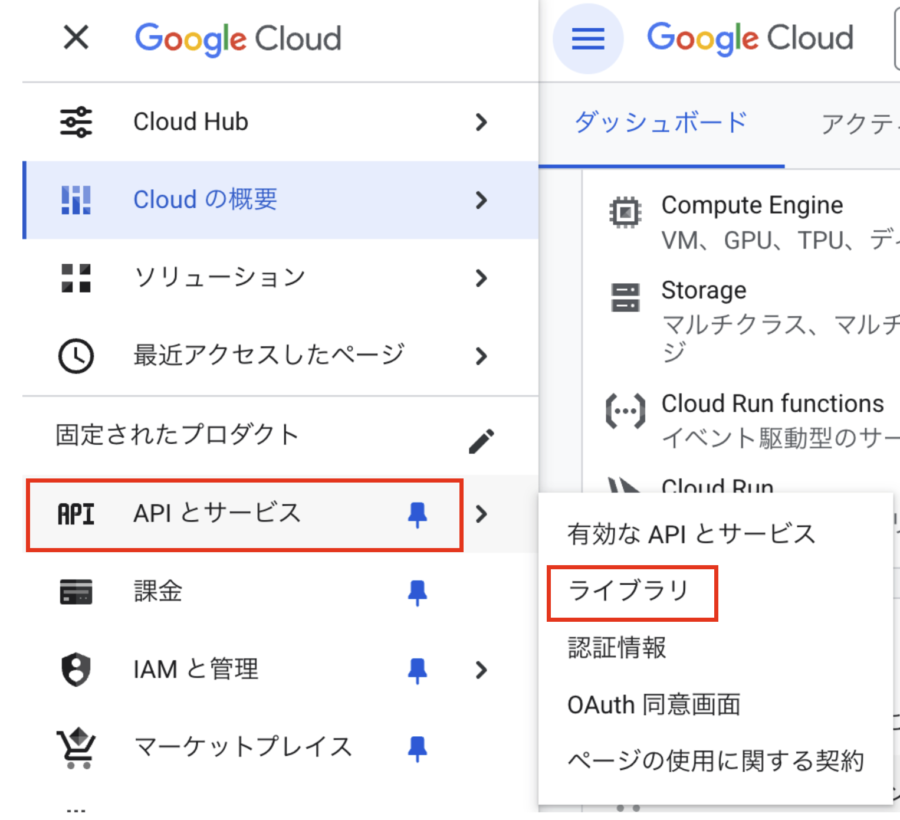900x820 pixels.
Task: Expand the IAM と管理 submenu chevron
Action: [481, 670]
